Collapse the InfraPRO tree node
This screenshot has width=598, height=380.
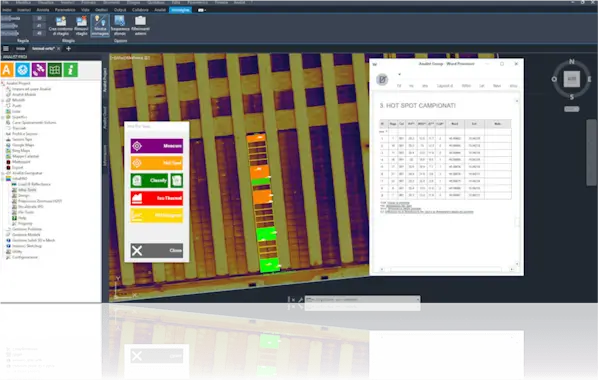pos(3,179)
